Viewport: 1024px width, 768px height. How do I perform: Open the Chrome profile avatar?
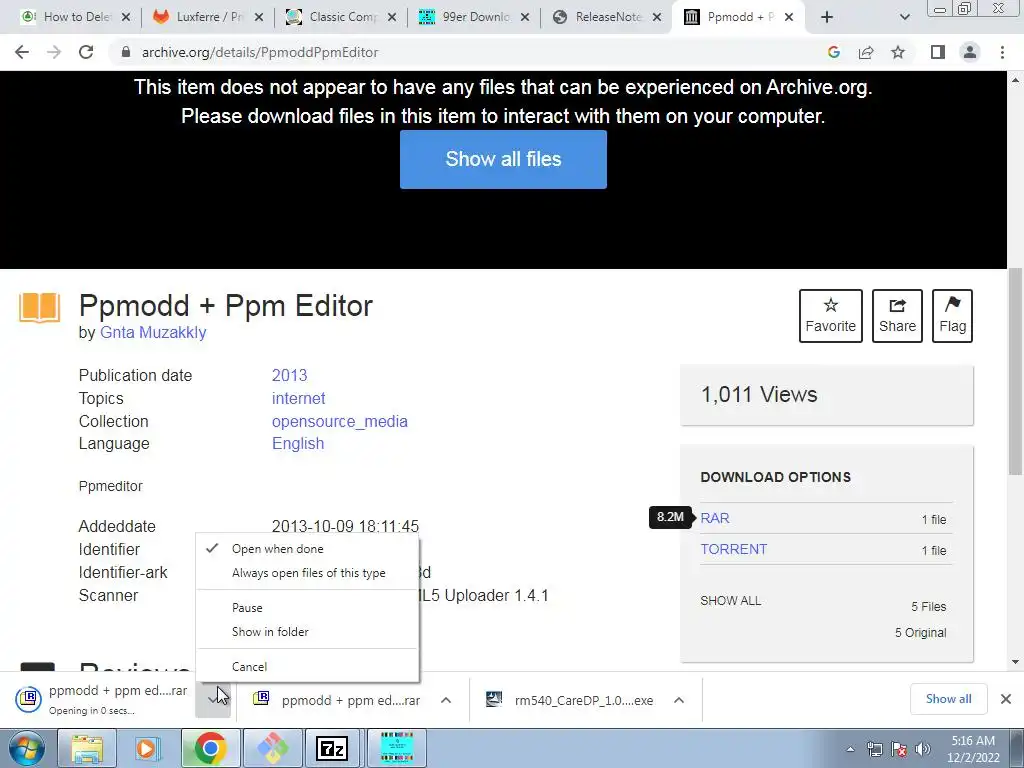pyautogui.click(x=970, y=52)
